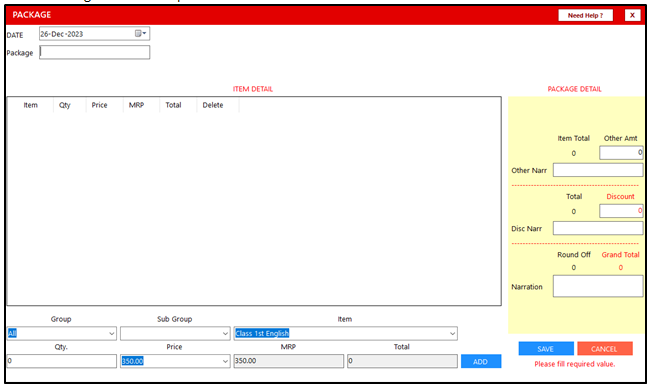This screenshot has height=391, width=654.
Task: Save the package with SAVE button
Action: point(546,348)
